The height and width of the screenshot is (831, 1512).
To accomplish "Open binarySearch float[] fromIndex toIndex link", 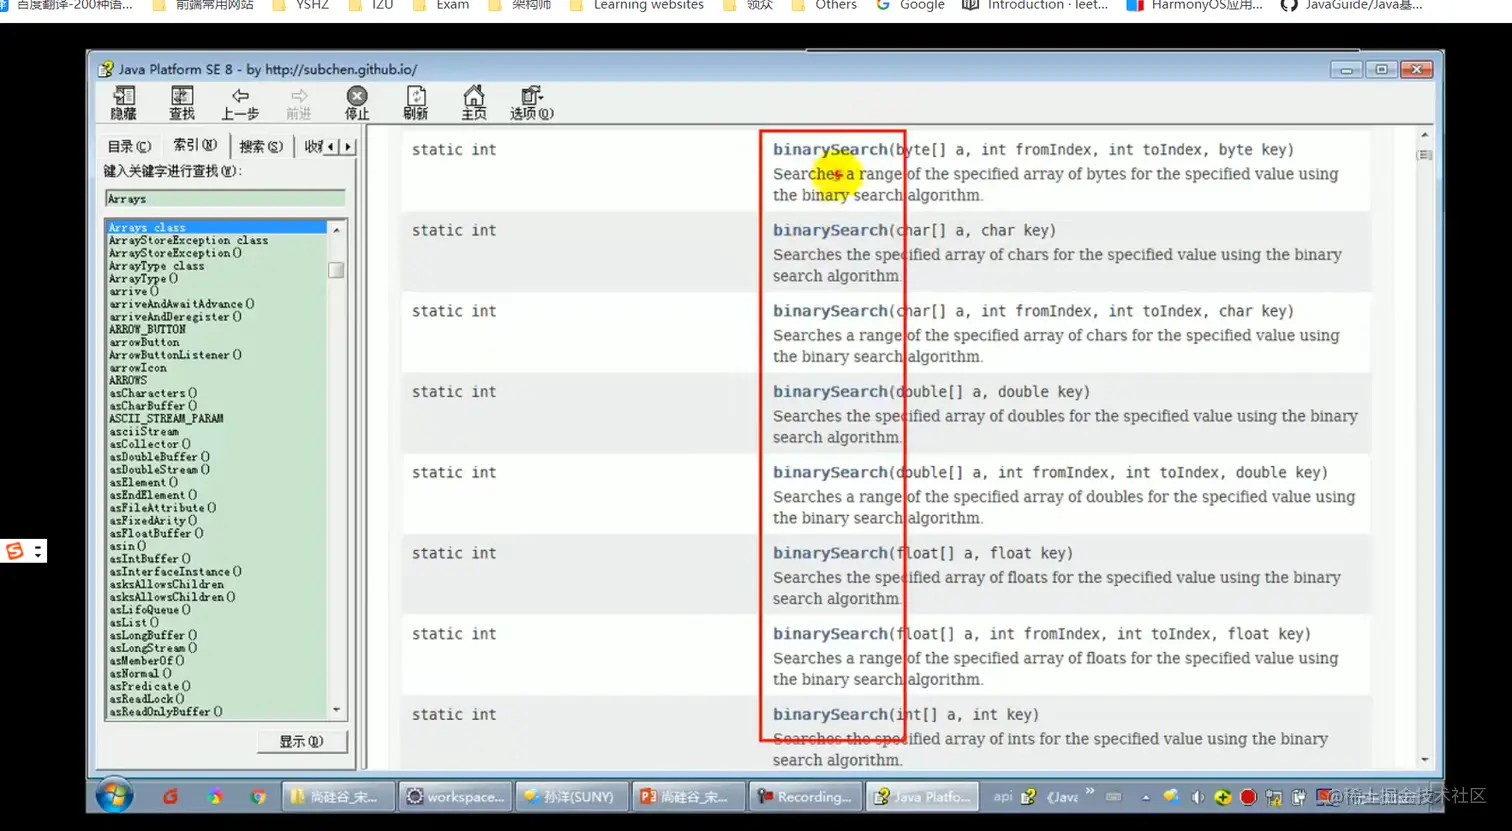I will (x=830, y=634).
